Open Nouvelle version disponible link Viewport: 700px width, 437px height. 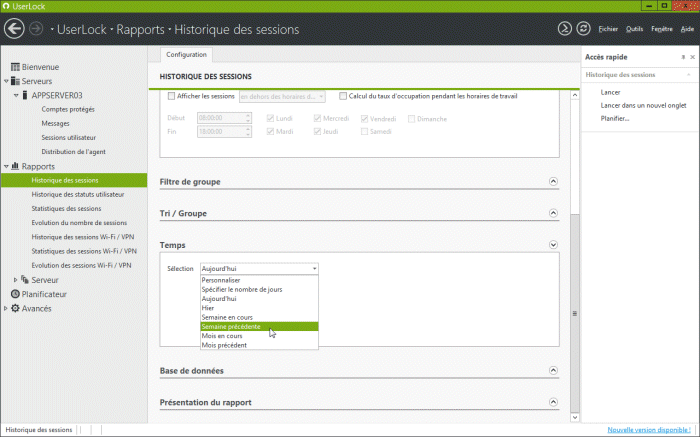(649, 430)
